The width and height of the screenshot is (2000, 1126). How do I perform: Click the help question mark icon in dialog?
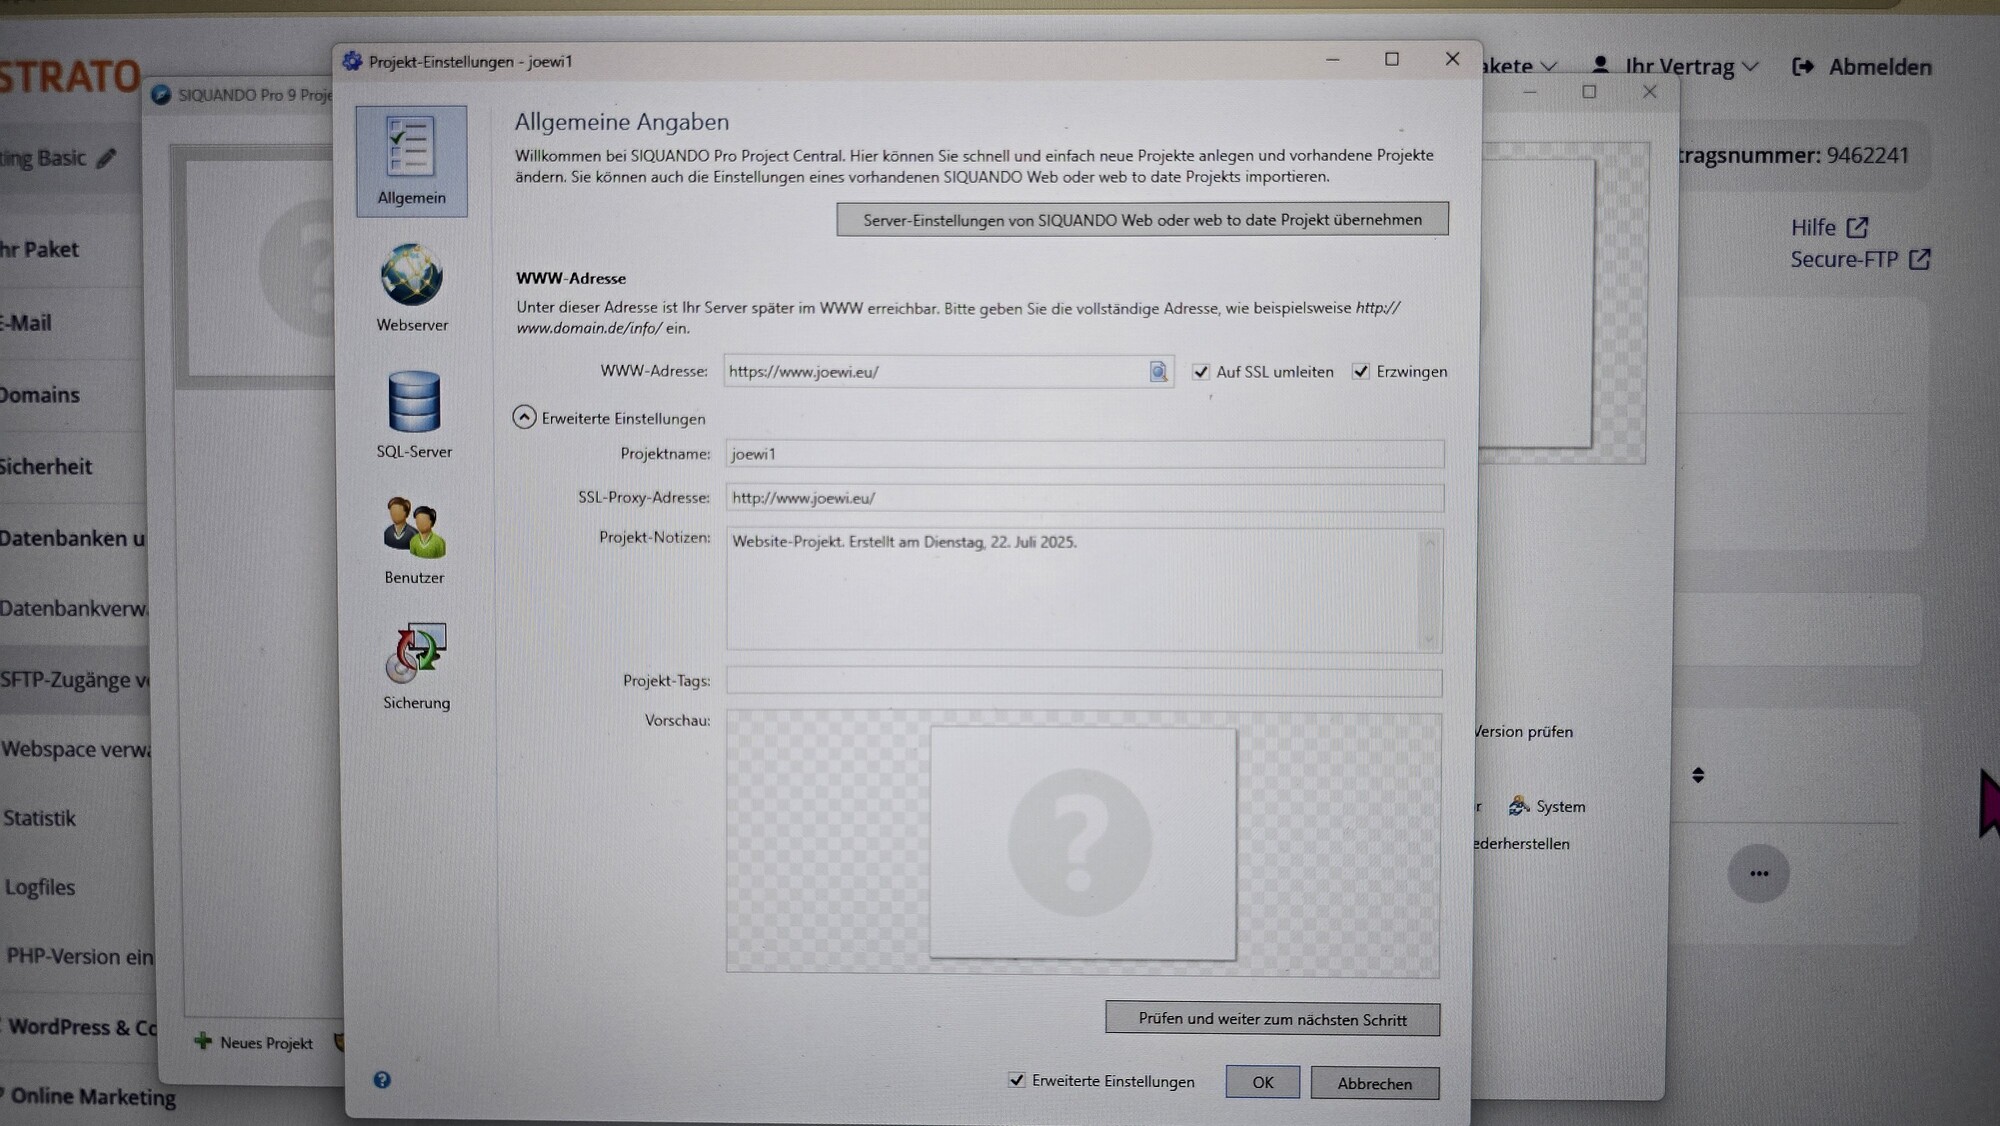point(382,1080)
